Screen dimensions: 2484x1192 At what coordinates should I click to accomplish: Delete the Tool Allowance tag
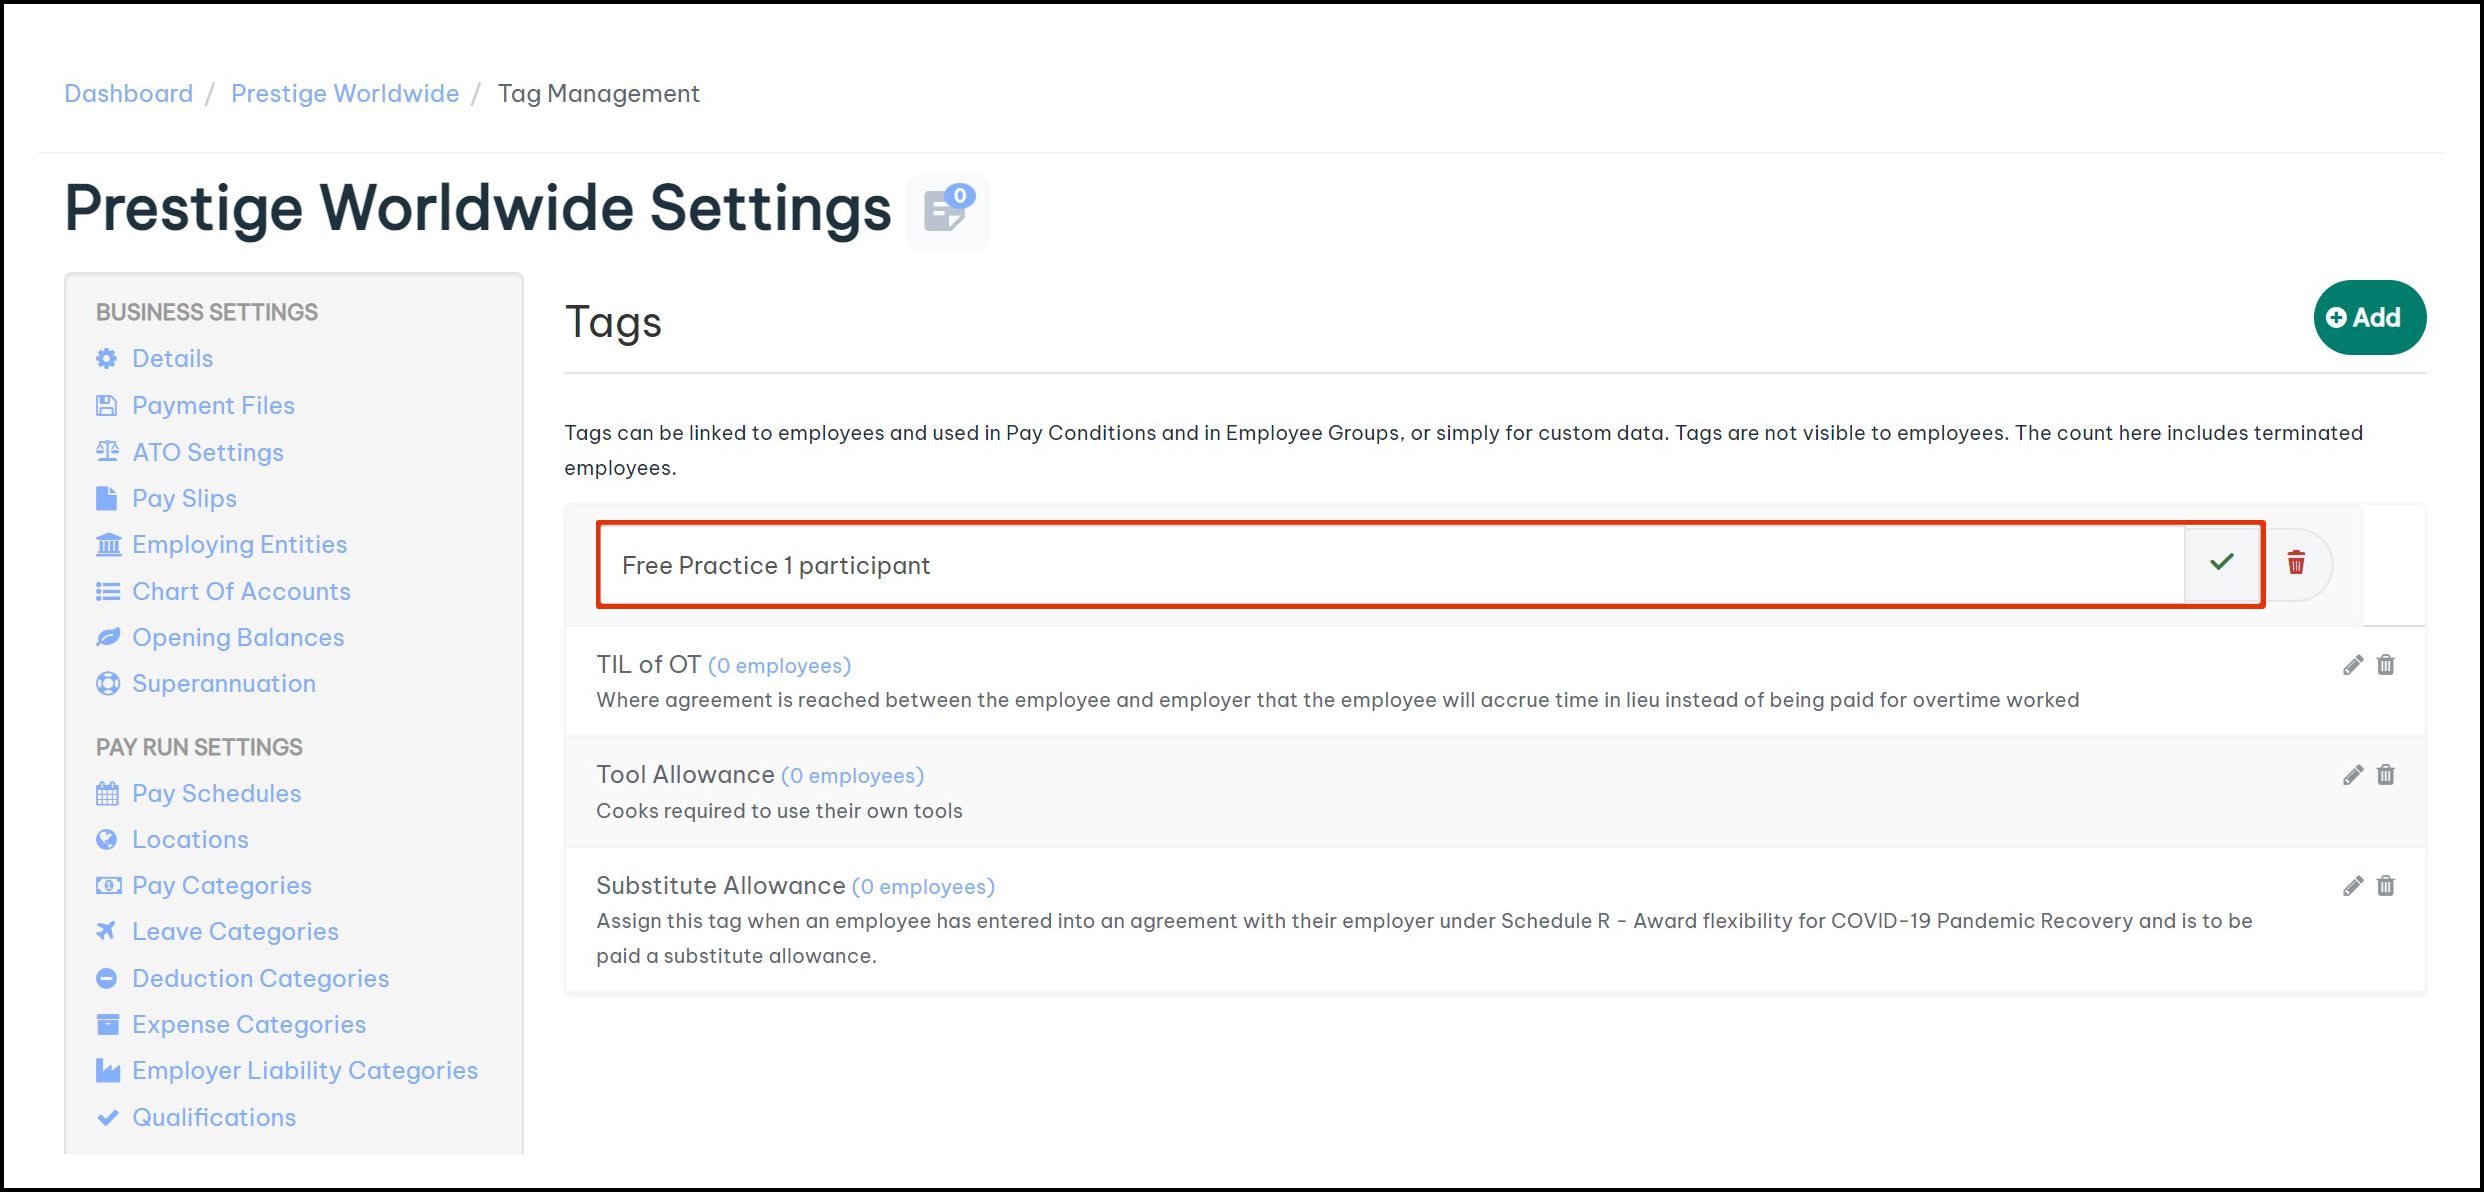click(2386, 775)
